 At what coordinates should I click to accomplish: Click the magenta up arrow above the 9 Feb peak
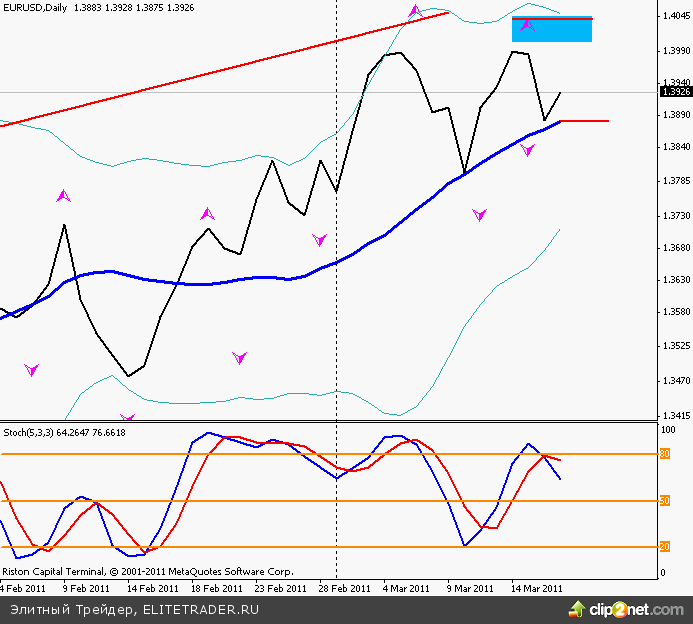(x=64, y=196)
